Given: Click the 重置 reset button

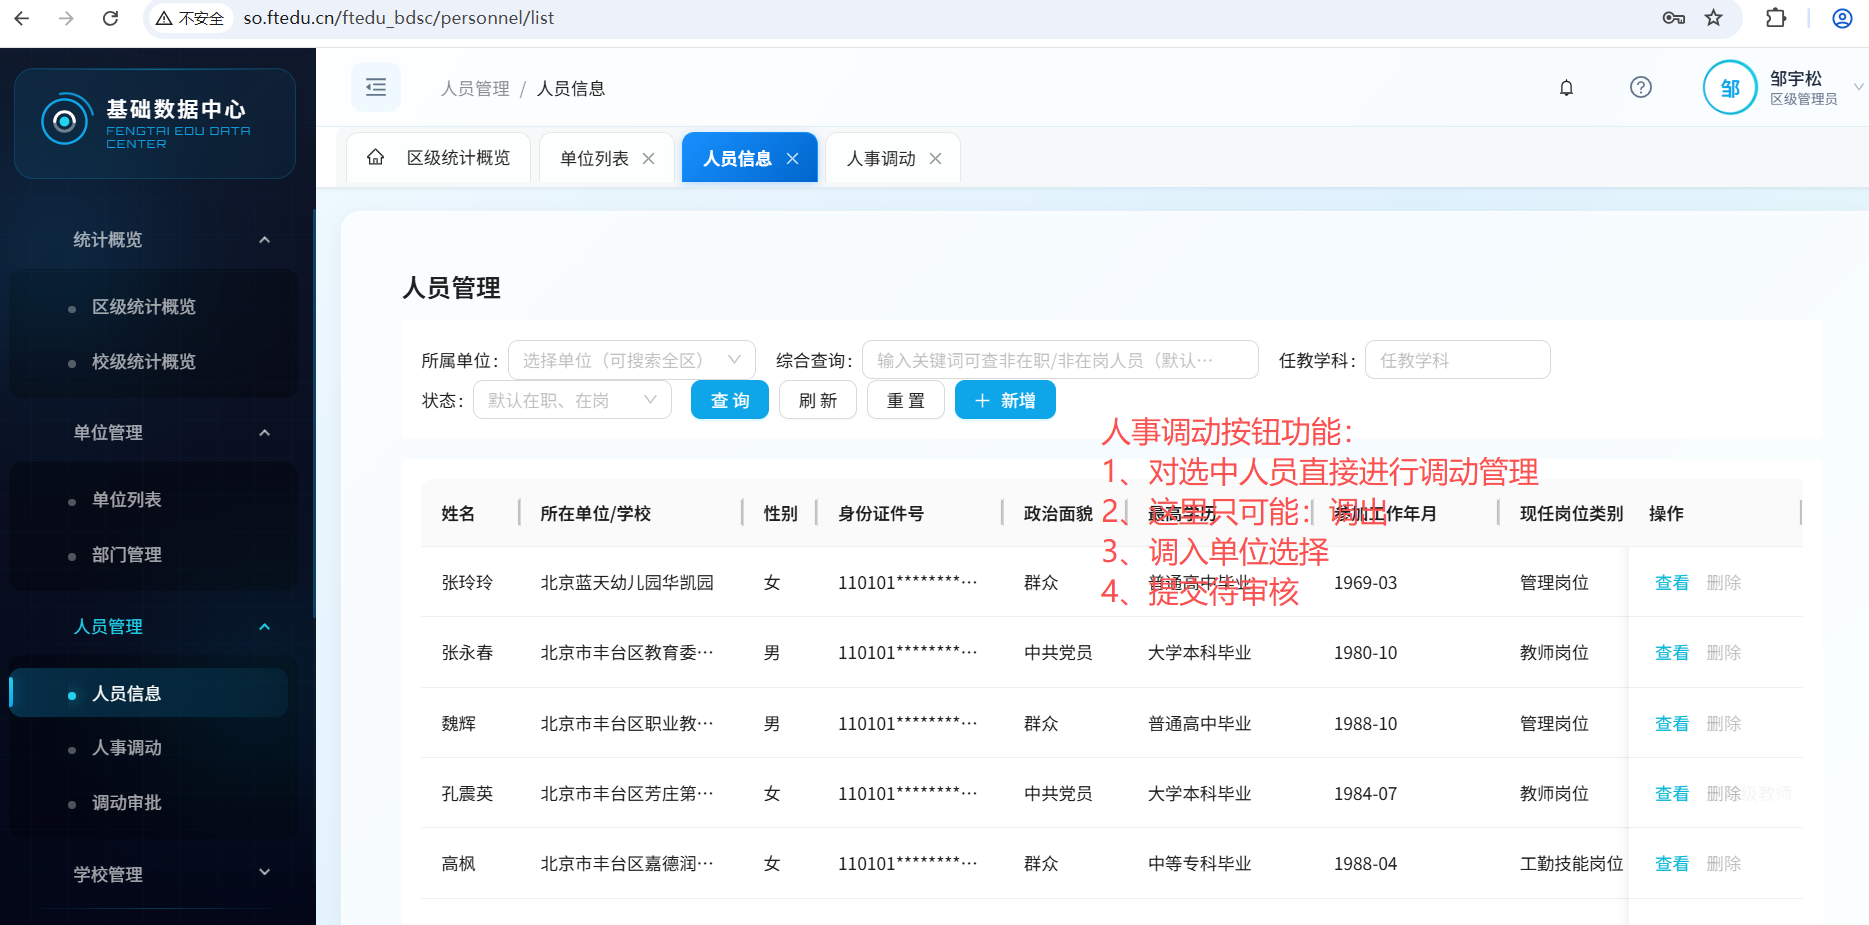Looking at the screenshot, I should click(905, 401).
